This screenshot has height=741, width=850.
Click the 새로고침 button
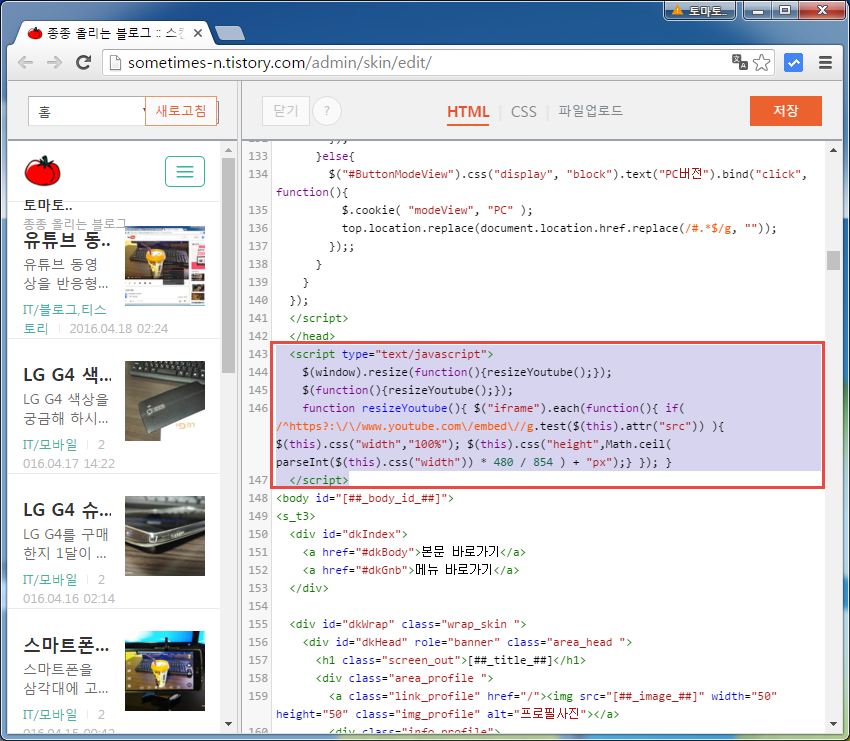(181, 111)
